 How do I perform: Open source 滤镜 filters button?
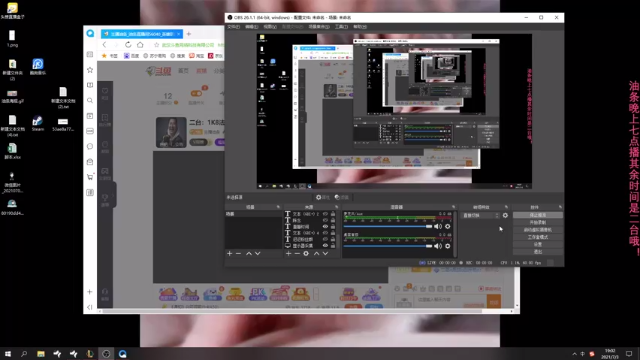click(342, 197)
